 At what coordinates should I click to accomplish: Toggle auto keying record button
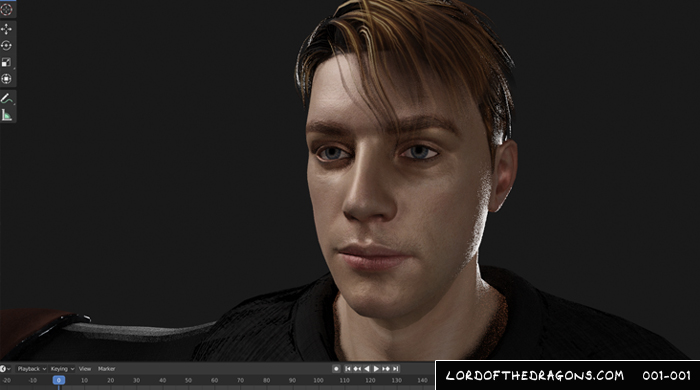[x=336, y=369]
